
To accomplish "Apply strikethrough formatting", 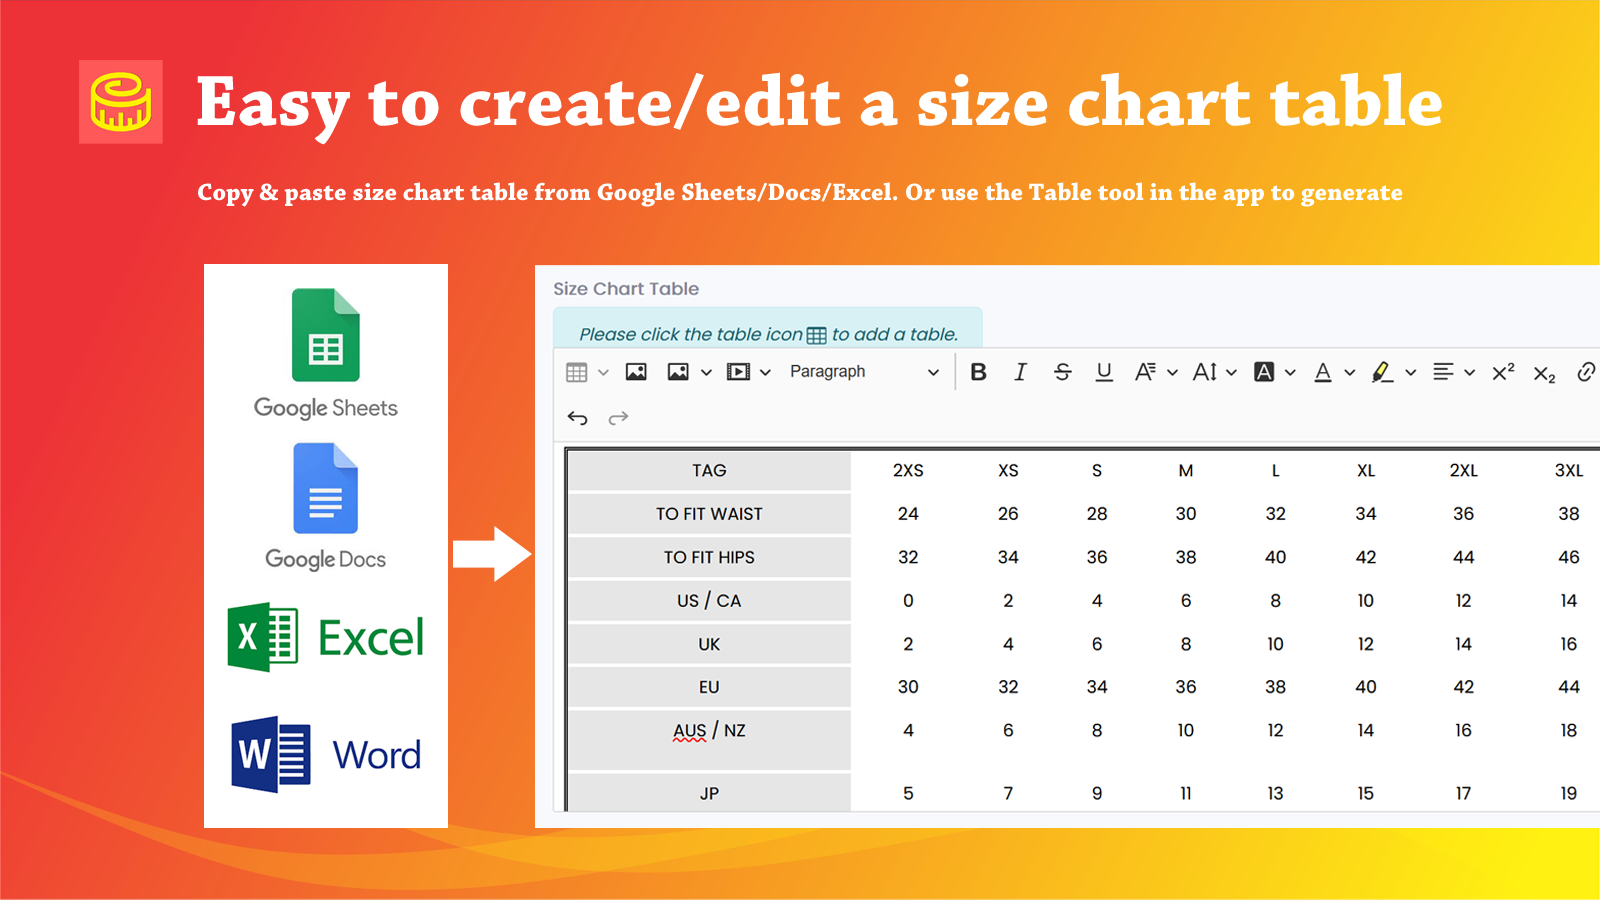I will coord(1063,370).
